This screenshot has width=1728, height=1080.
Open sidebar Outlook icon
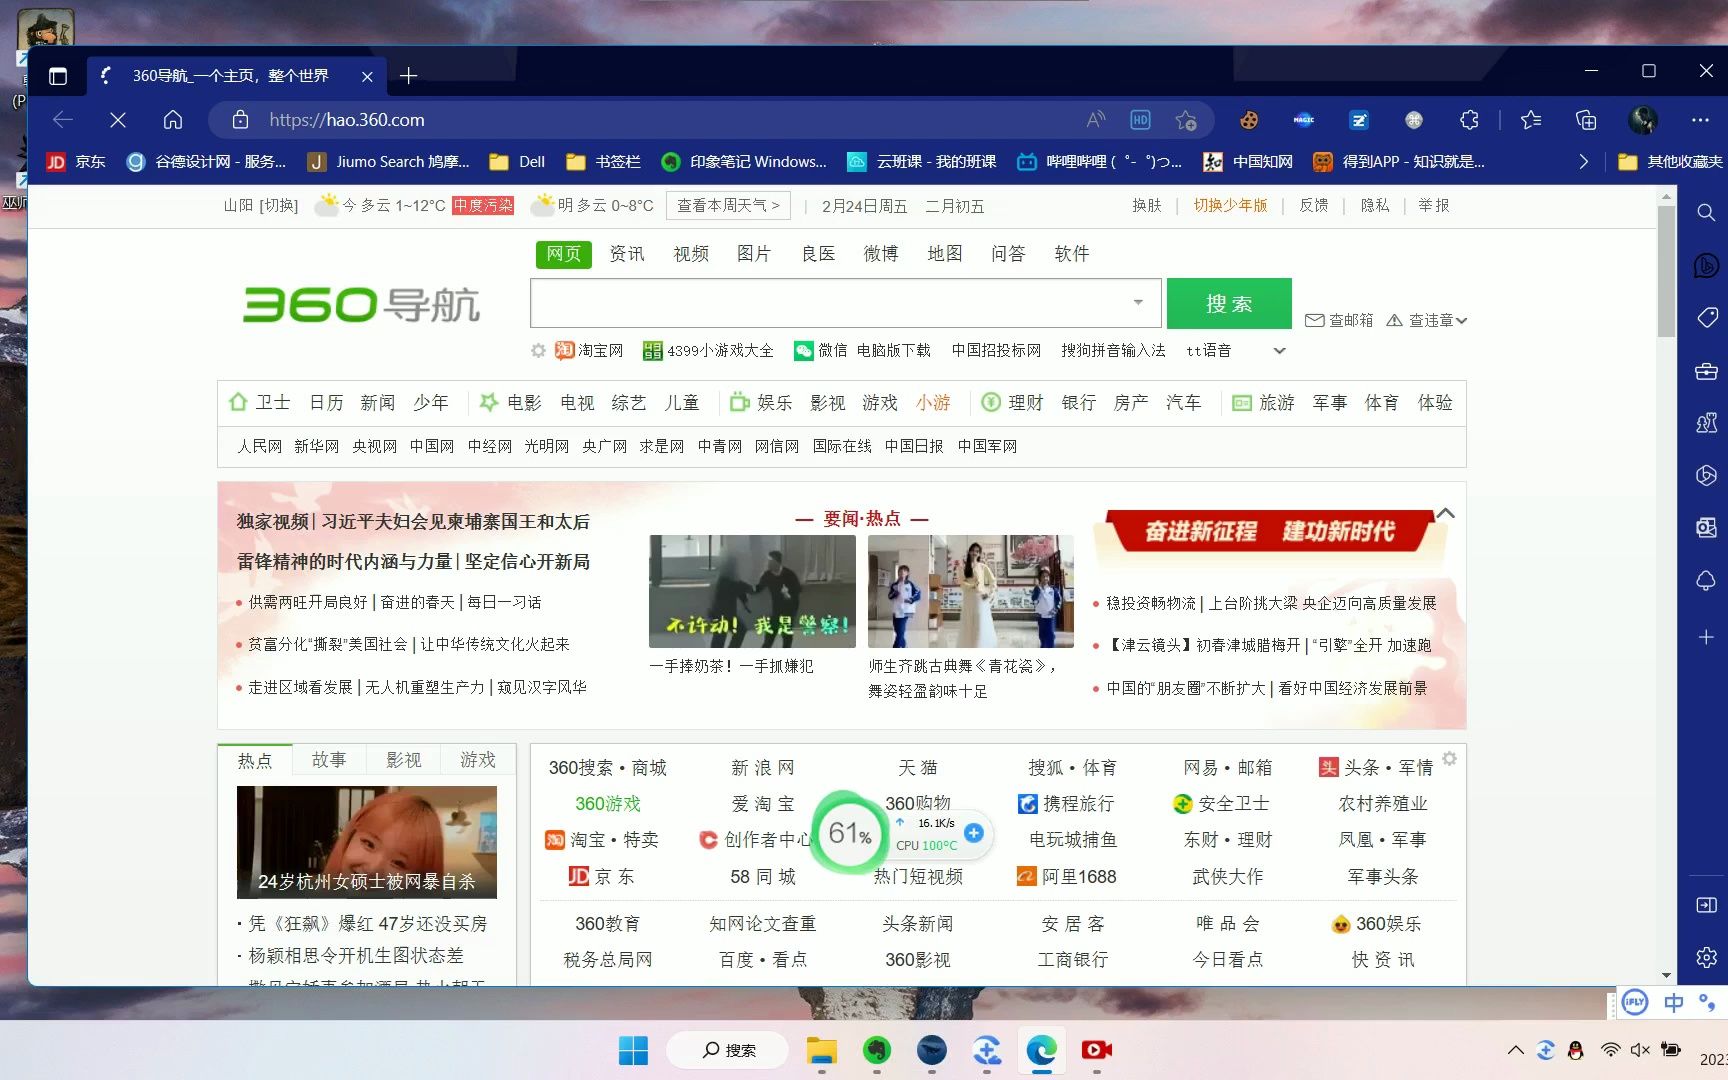coord(1706,528)
